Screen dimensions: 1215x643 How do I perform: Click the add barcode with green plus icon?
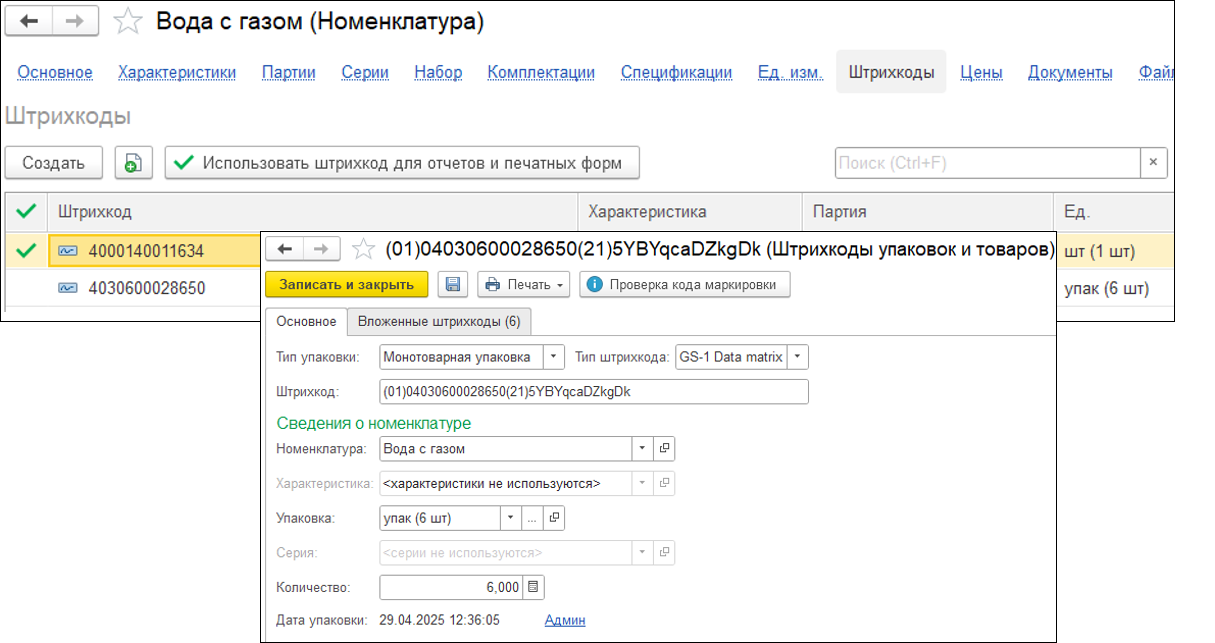132,163
